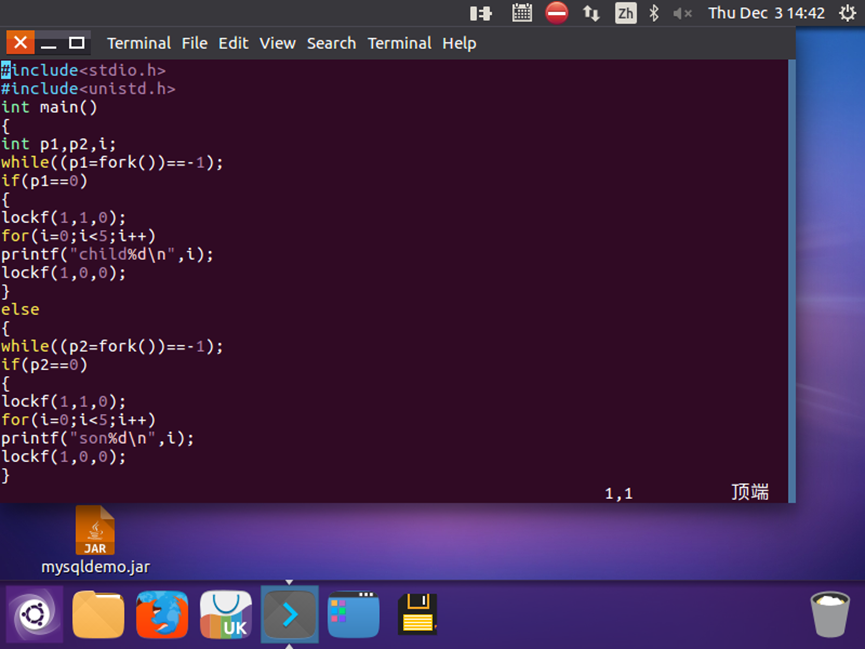Click the #include<stdio.h> line
The height and width of the screenshot is (649, 865).
coord(83,70)
